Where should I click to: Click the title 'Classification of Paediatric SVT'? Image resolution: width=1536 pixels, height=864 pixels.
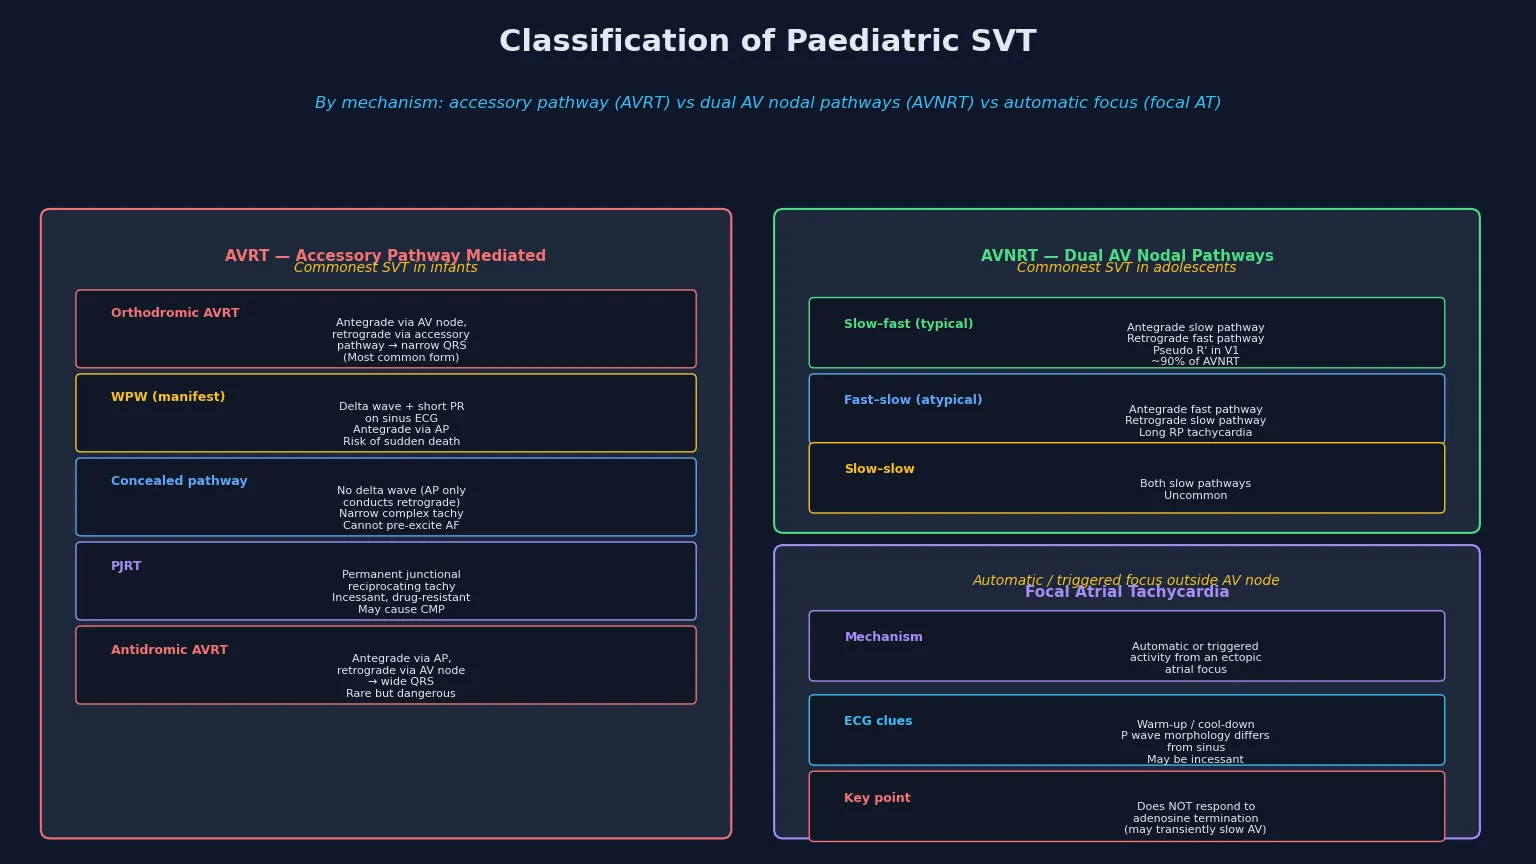point(768,42)
